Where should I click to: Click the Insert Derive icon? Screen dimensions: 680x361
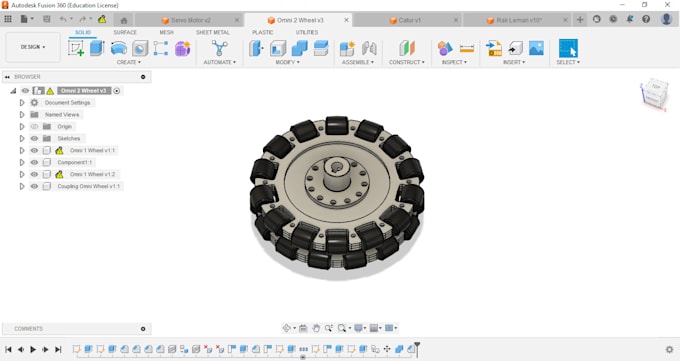(x=494, y=48)
